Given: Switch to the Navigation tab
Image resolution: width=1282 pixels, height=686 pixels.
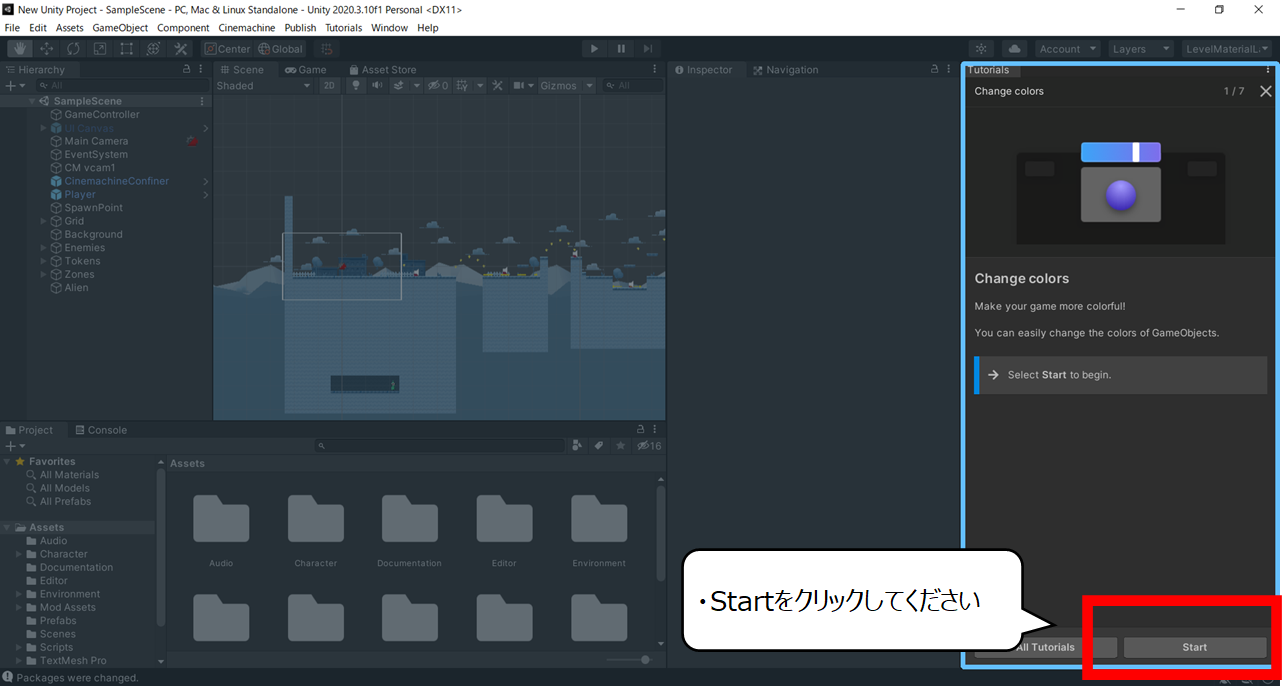Looking at the screenshot, I should tap(785, 70).
